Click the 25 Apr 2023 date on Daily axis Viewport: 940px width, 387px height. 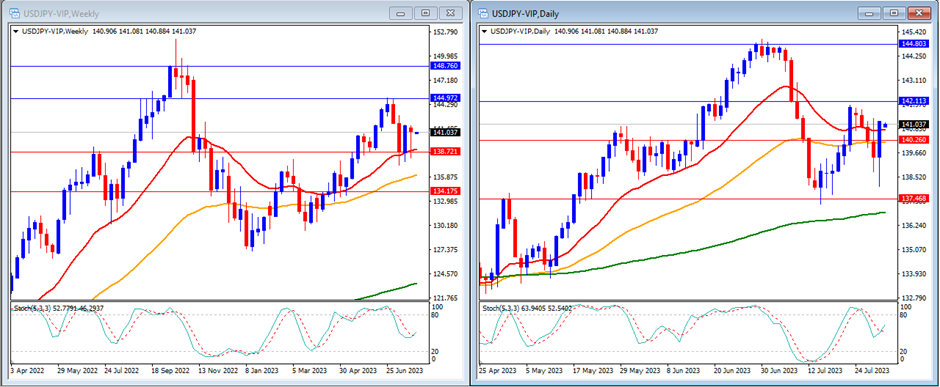(x=498, y=371)
